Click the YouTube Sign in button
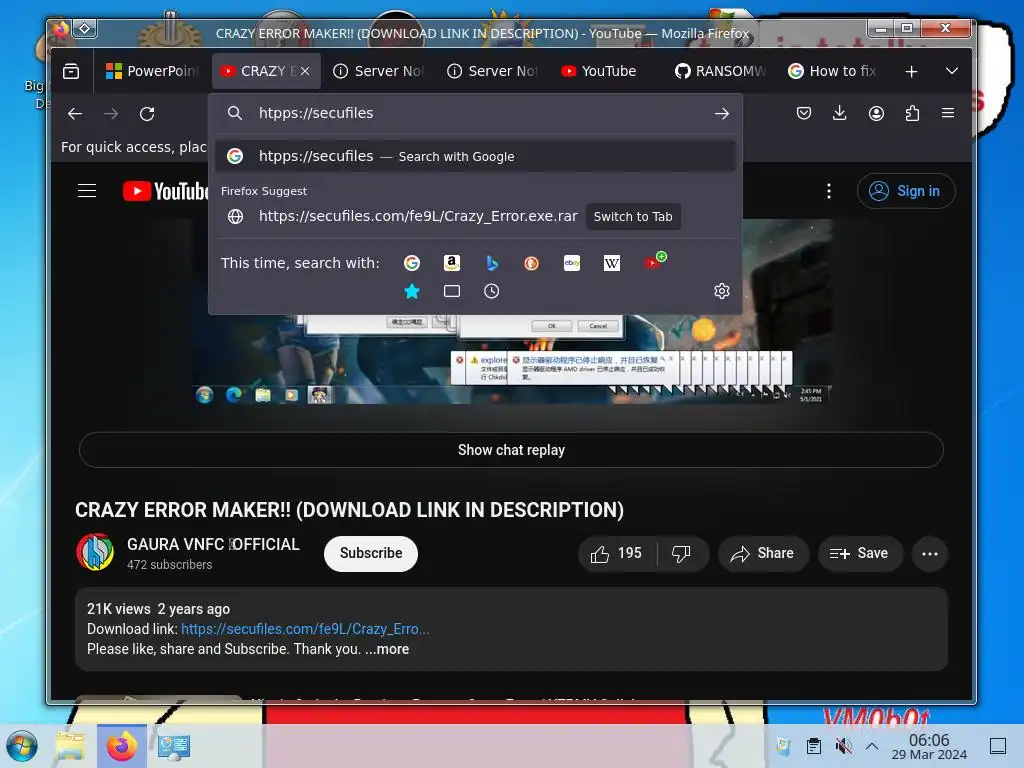 [906, 191]
